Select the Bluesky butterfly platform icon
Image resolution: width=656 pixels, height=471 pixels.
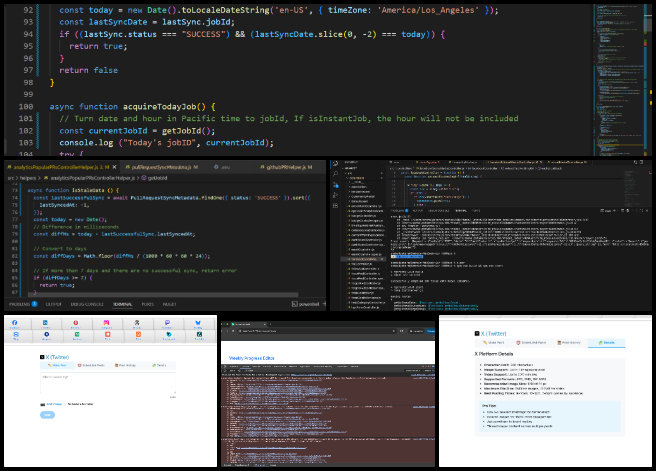[198, 323]
